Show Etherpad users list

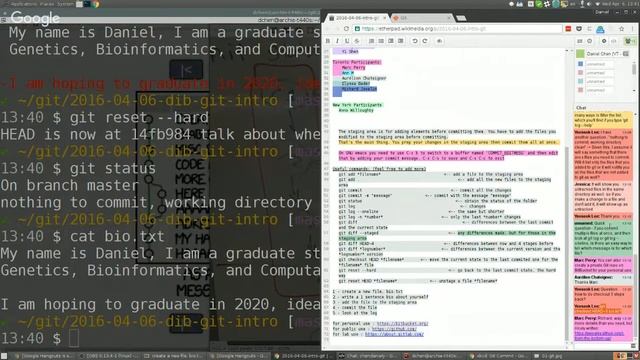[x=629, y=41]
